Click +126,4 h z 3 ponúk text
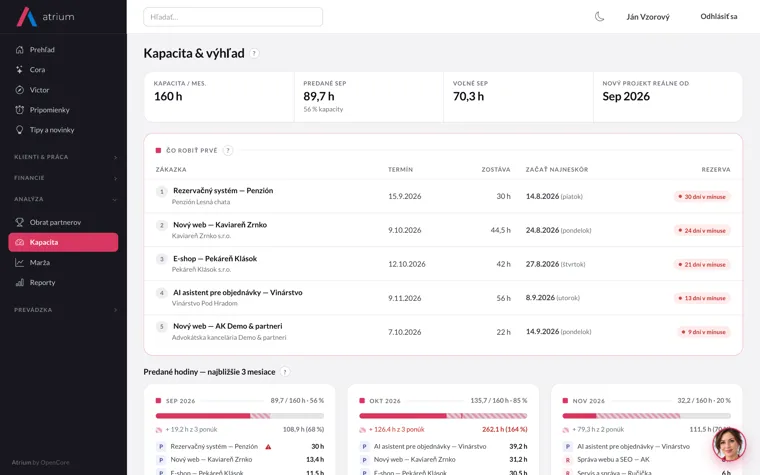 (396, 429)
